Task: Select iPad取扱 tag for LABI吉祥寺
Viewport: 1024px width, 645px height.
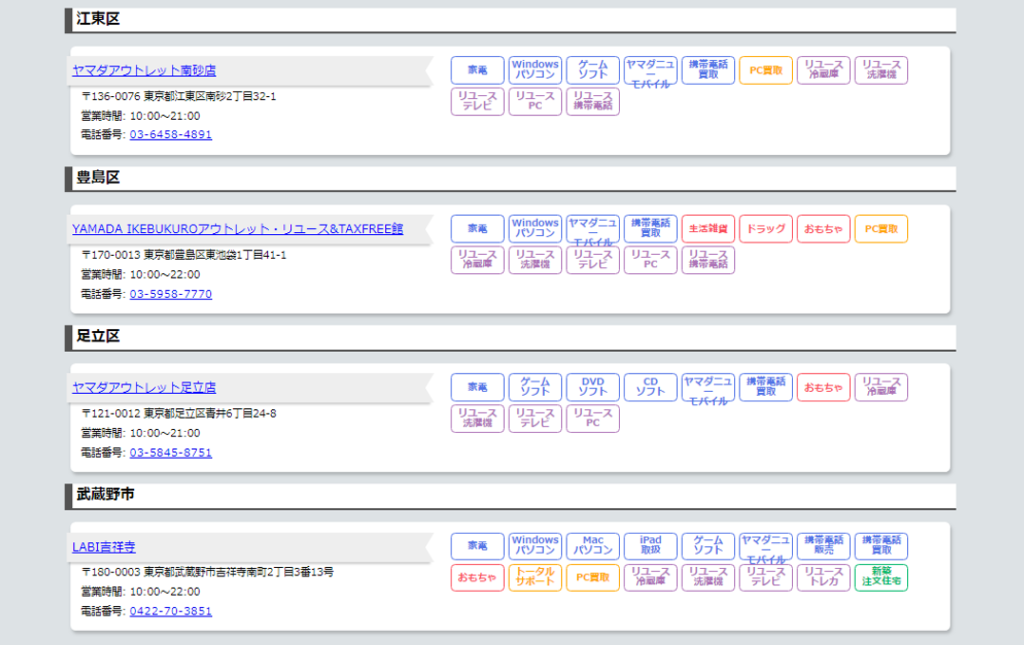Action: [650, 546]
